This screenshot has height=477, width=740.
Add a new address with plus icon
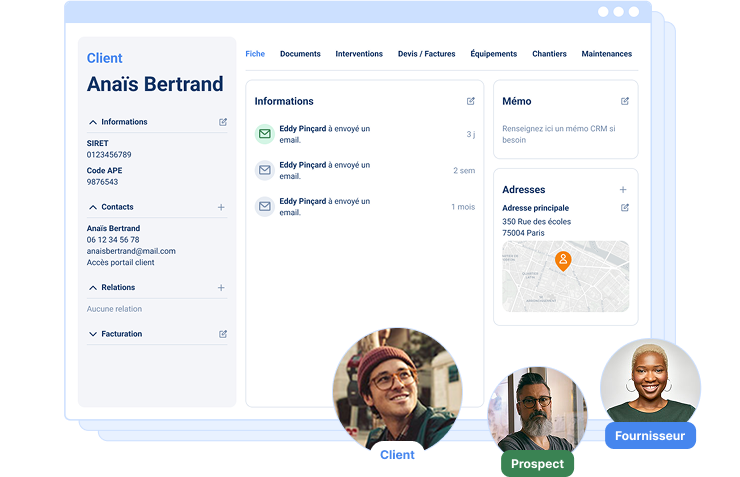click(623, 190)
